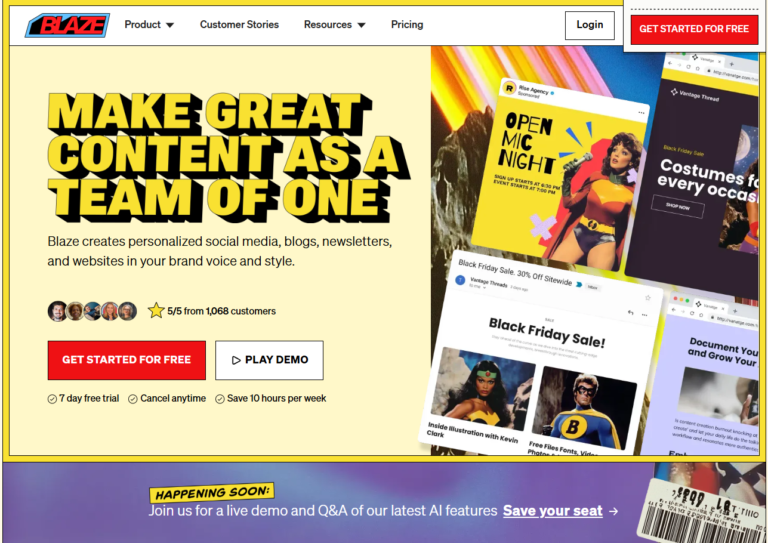The image size is (768, 543).
Task: Click the checkmark icon beside Cancel anytime
Action: coord(133,399)
